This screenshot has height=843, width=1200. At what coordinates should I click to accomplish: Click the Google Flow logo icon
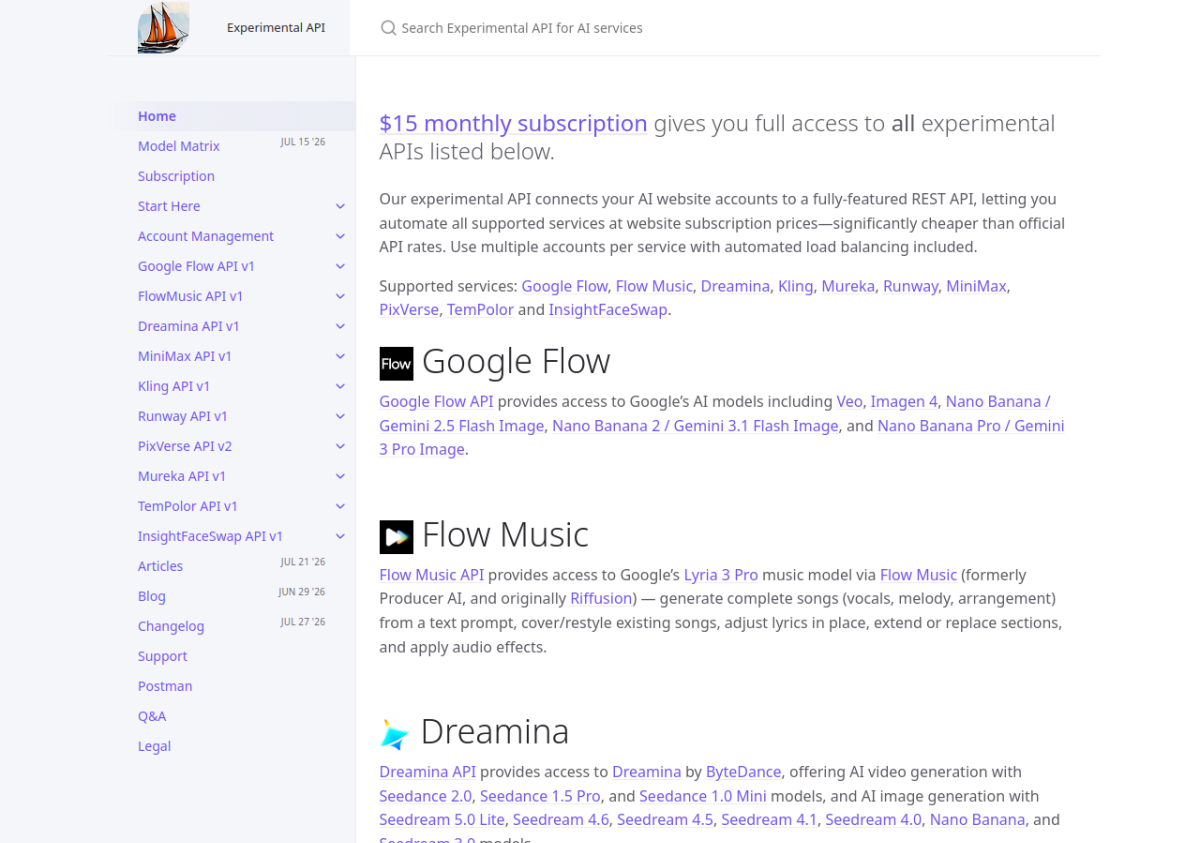(396, 363)
